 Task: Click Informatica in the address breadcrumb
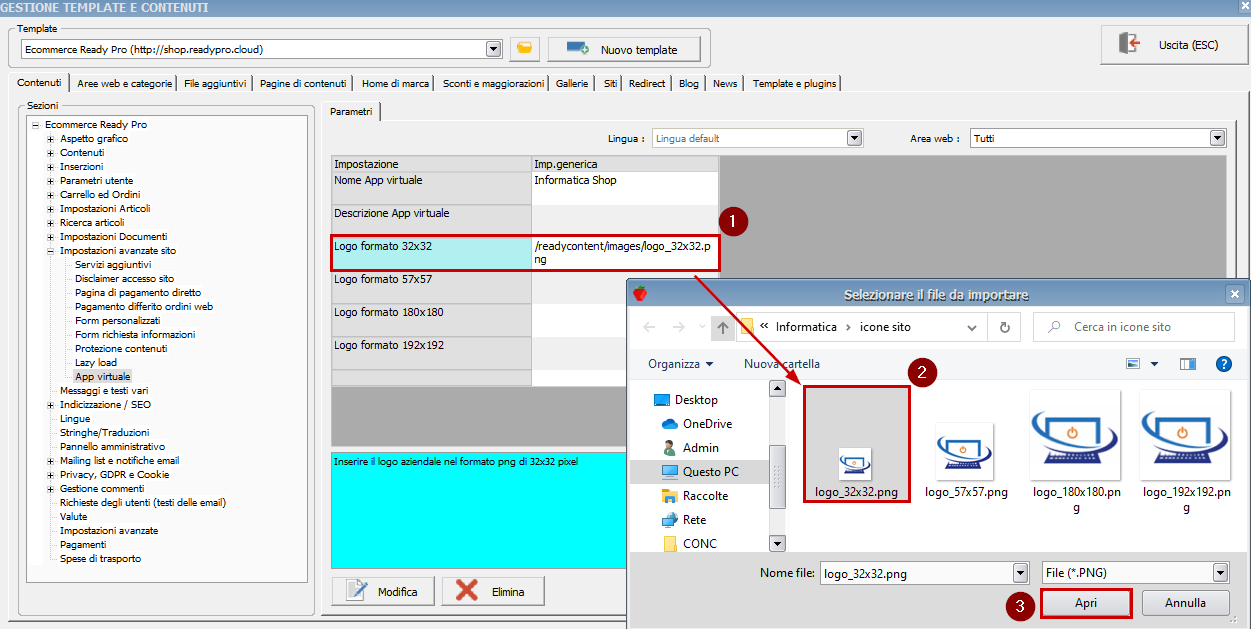[x=808, y=327]
